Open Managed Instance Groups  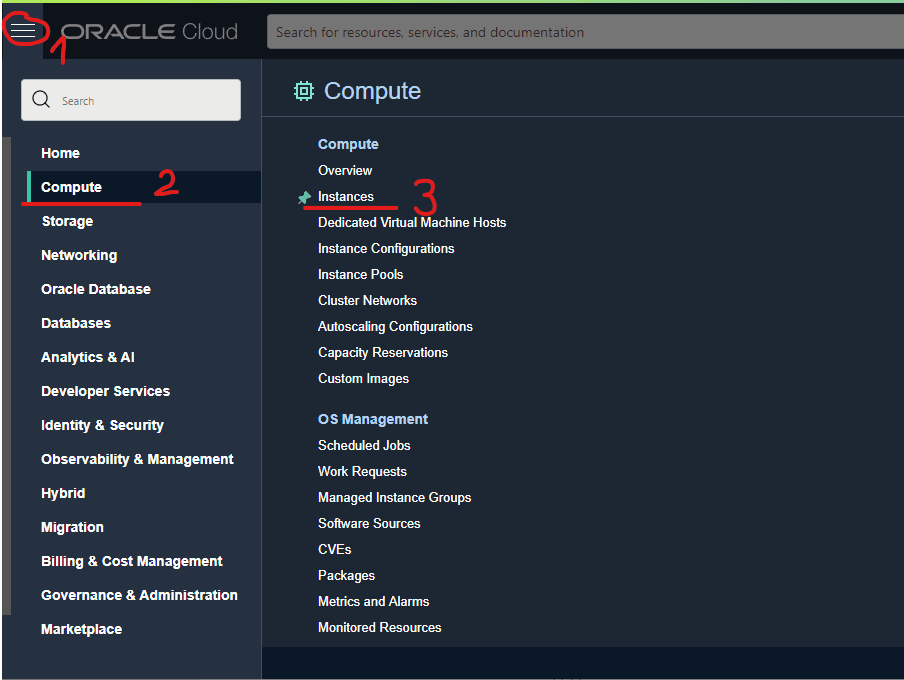pyautogui.click(x=395, y=497)
